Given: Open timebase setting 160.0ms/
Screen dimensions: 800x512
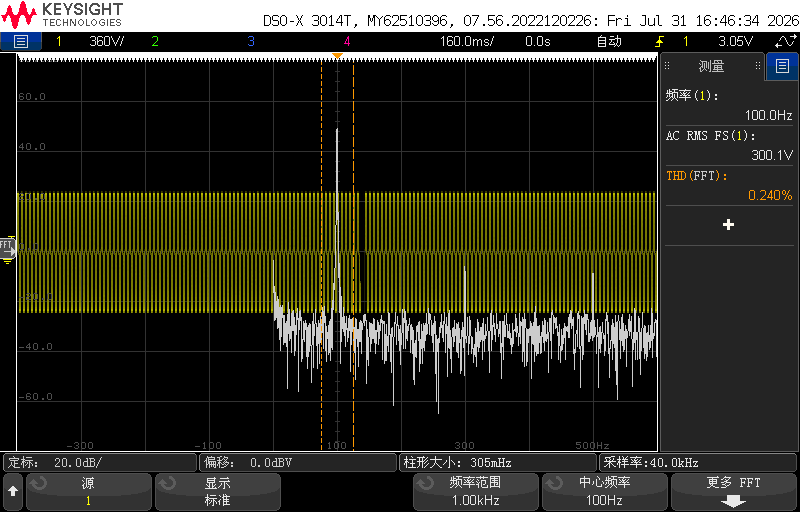Looking at the screenshot, I should [467, 41].
